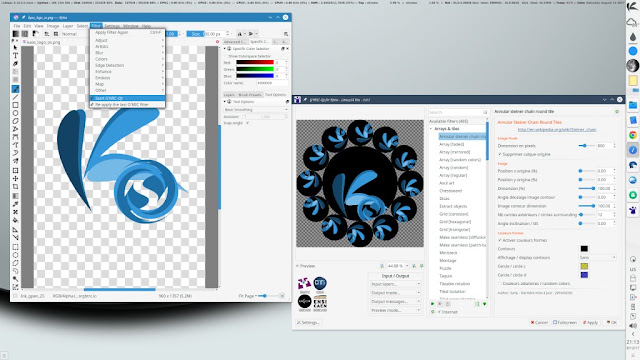640x360 pixels.
Task: Pick the Rectangle shape tool
Action: (15, 105)
